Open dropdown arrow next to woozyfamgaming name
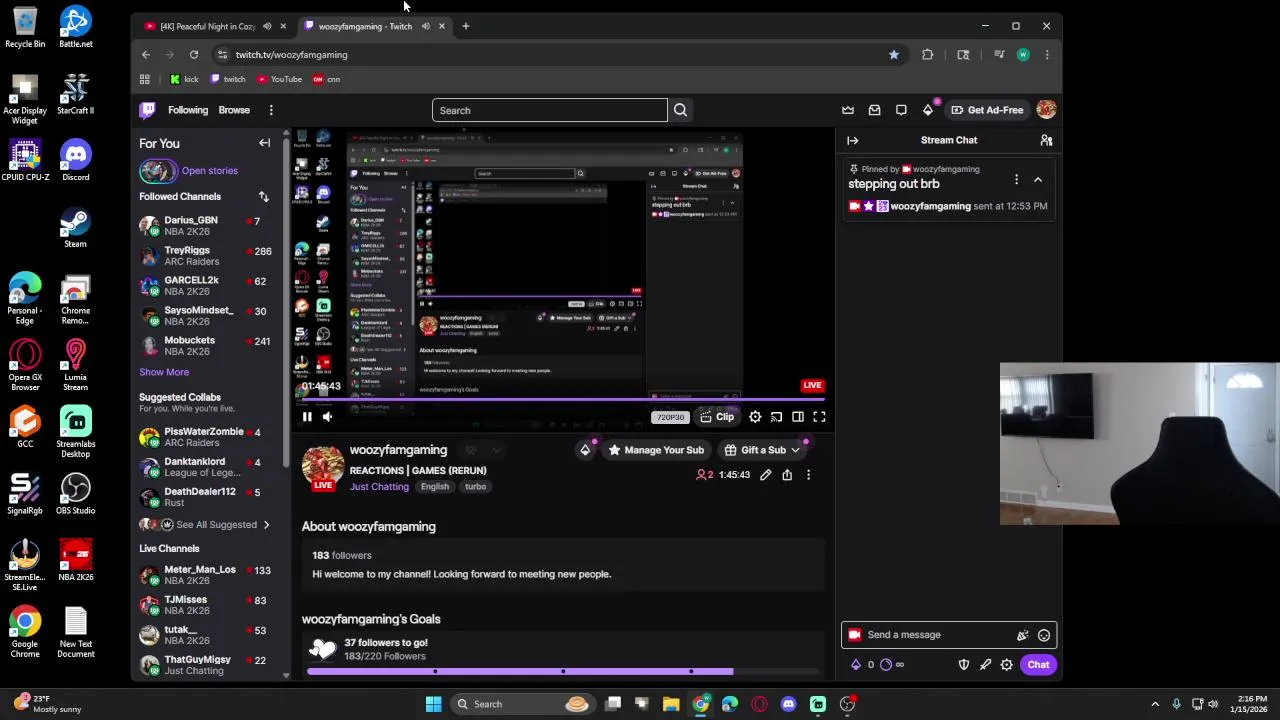 pyautogui.click(x=496, y=450)
